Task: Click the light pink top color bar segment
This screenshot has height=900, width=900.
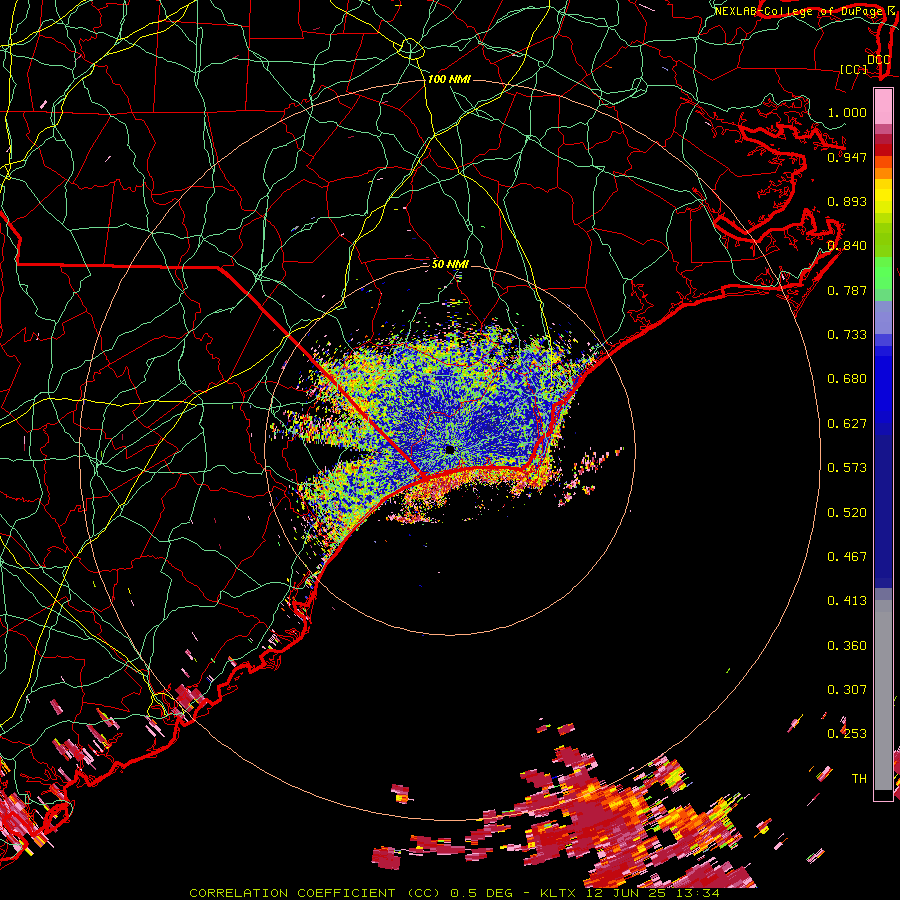Action: (x=883, y=106)
